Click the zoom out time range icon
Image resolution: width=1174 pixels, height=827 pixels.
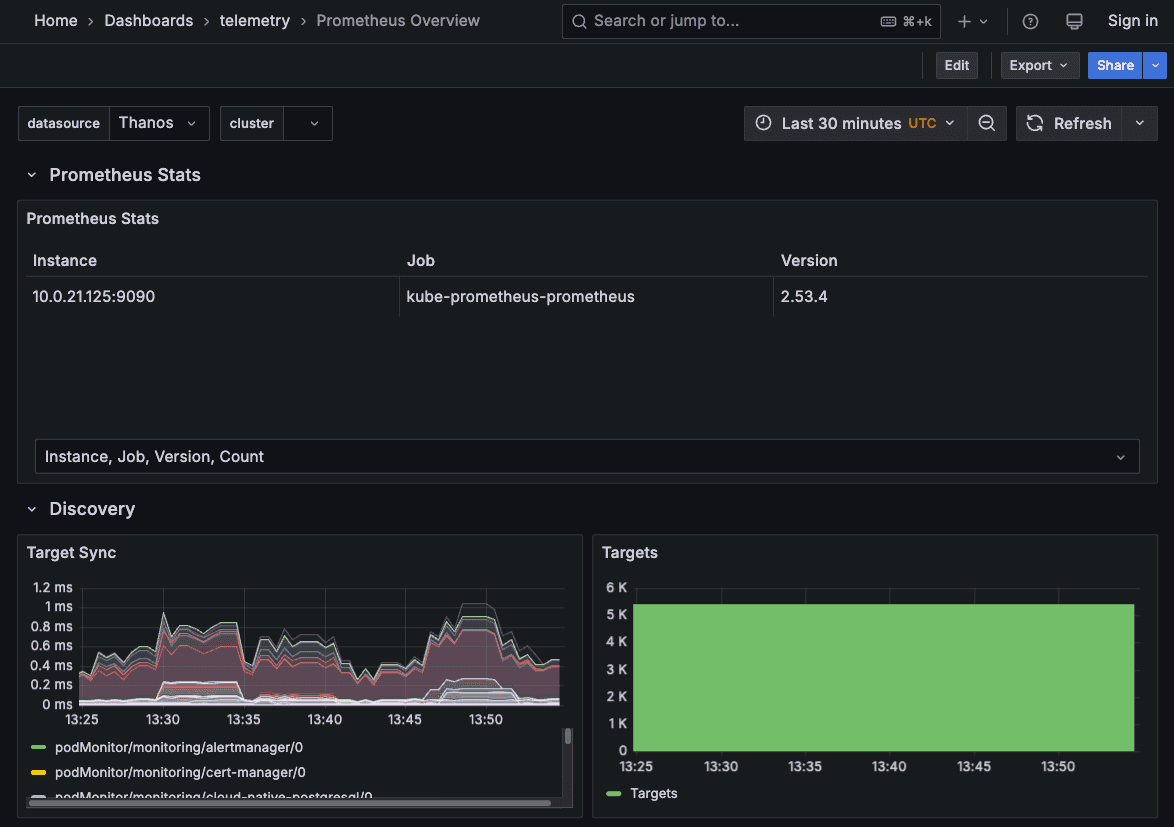[987, 123]
